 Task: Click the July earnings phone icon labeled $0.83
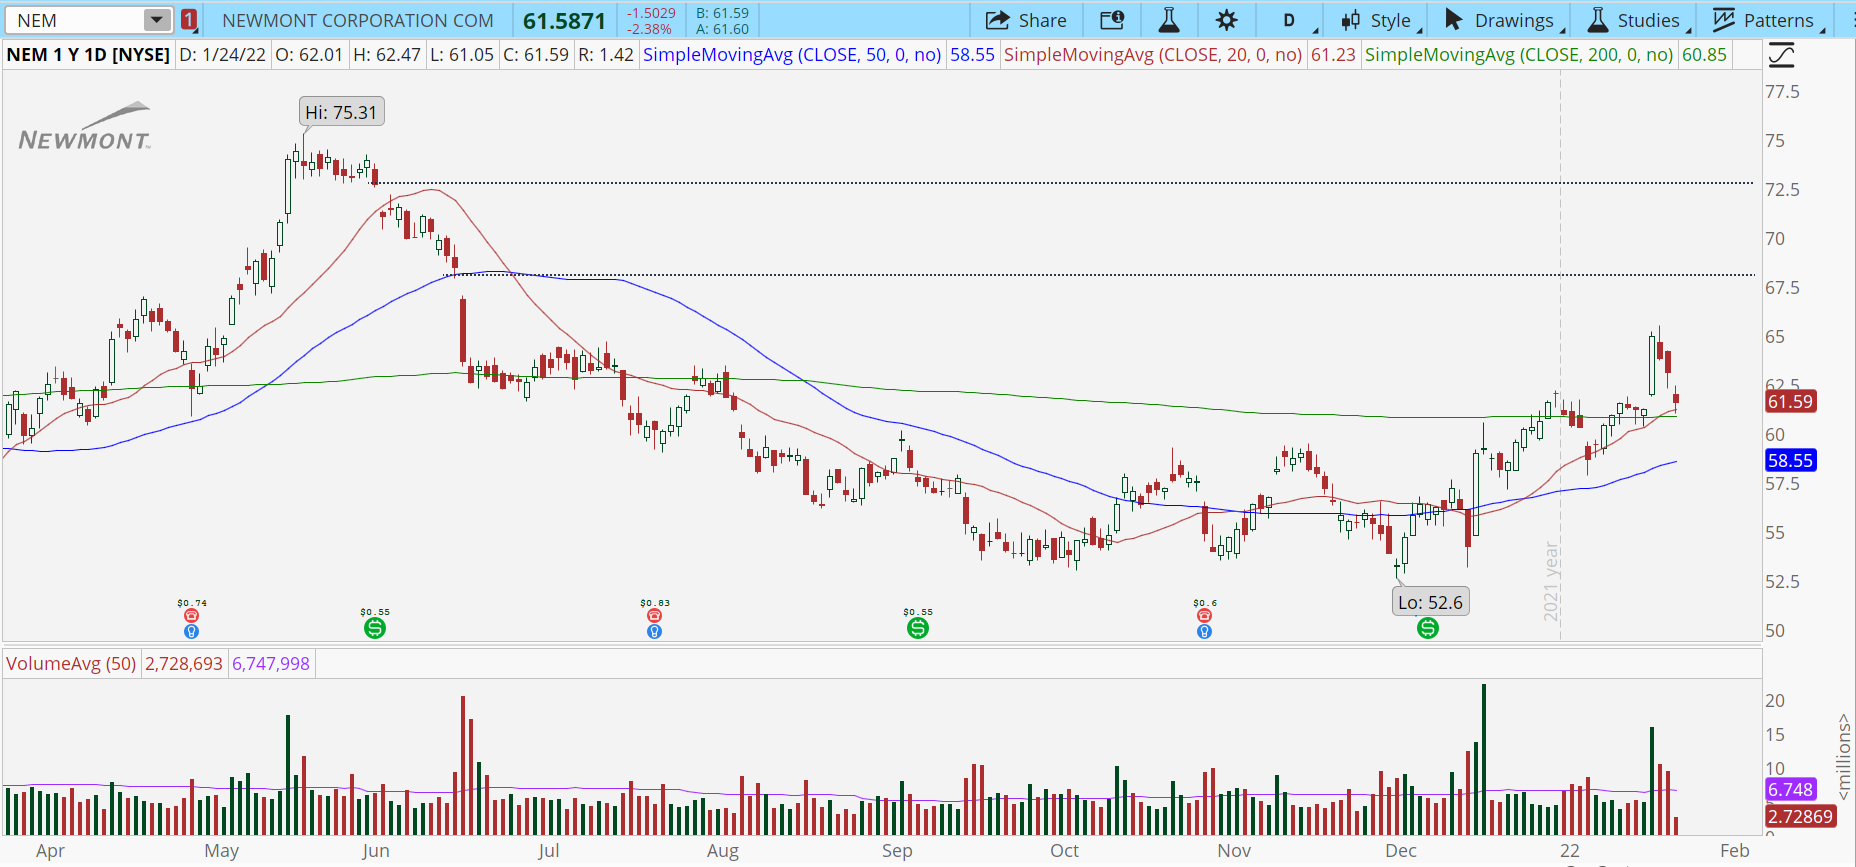pyautogui.click(x=654, y=616)
